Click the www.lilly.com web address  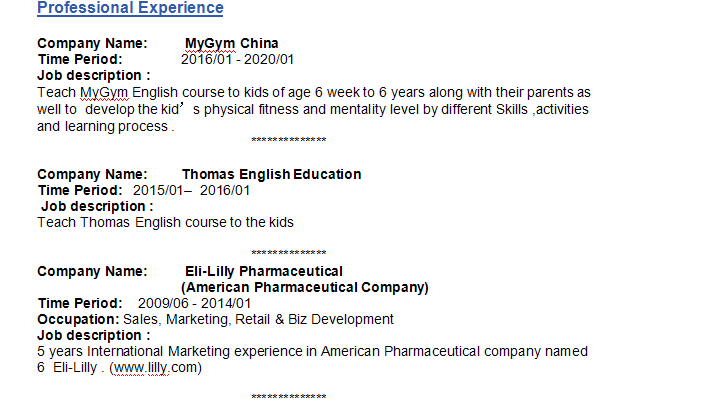click(x=155, y=368)
